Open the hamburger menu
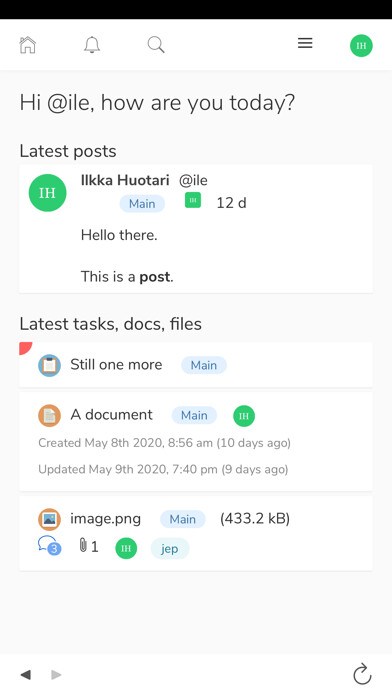Viewport: 392px width, 696px height. tap(305, 43)
